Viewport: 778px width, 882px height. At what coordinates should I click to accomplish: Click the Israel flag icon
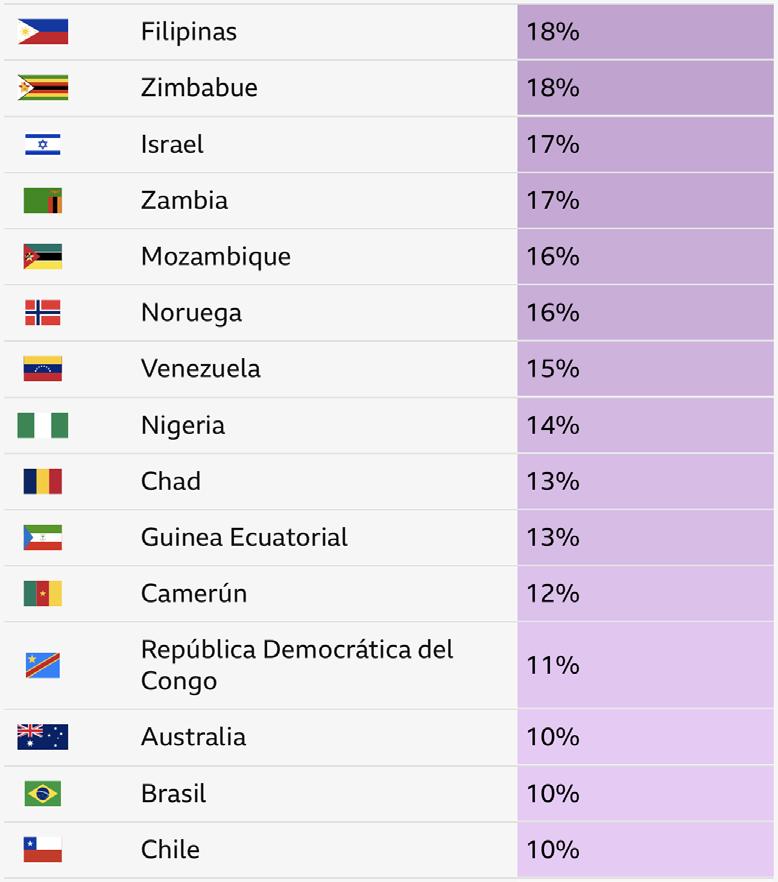click(43, 144)
